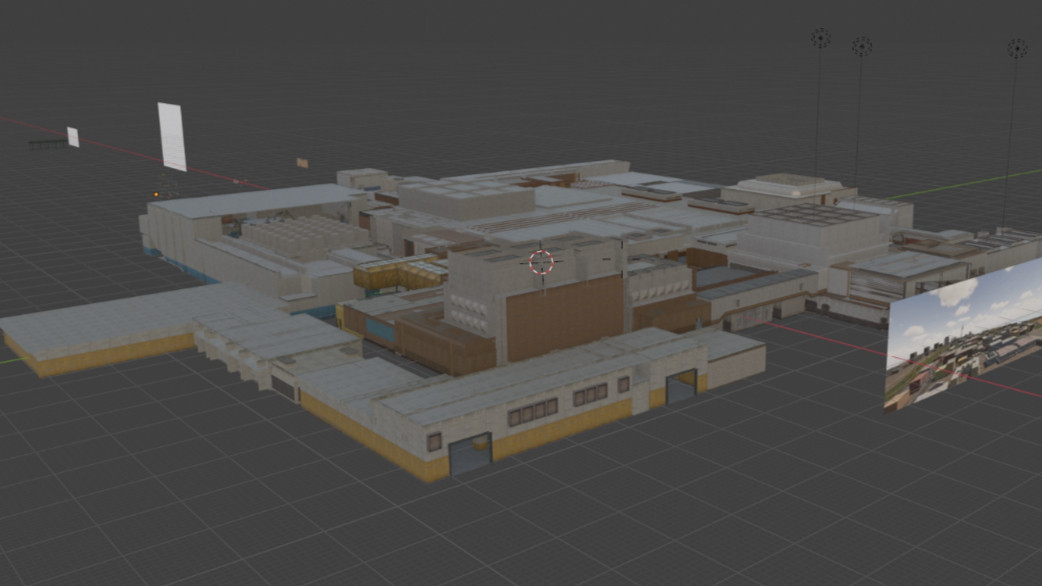
Task: Click the row of four windows
Action: (532, 411)
